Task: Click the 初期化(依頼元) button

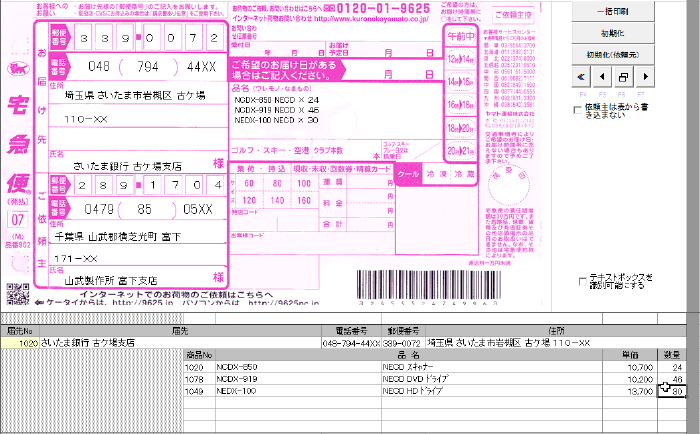Action: (613, 54)
